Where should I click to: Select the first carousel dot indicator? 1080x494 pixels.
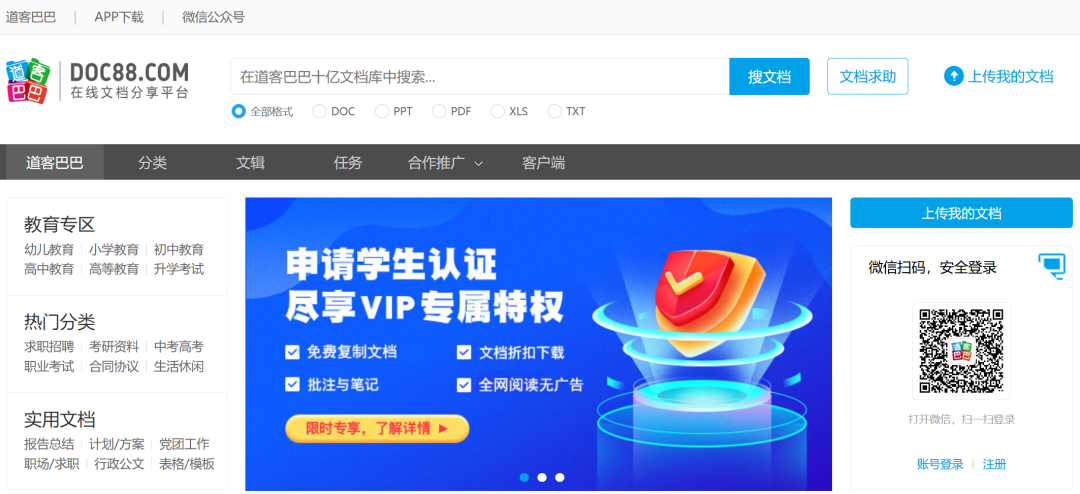pyautogui.click(x=524, y=477)
